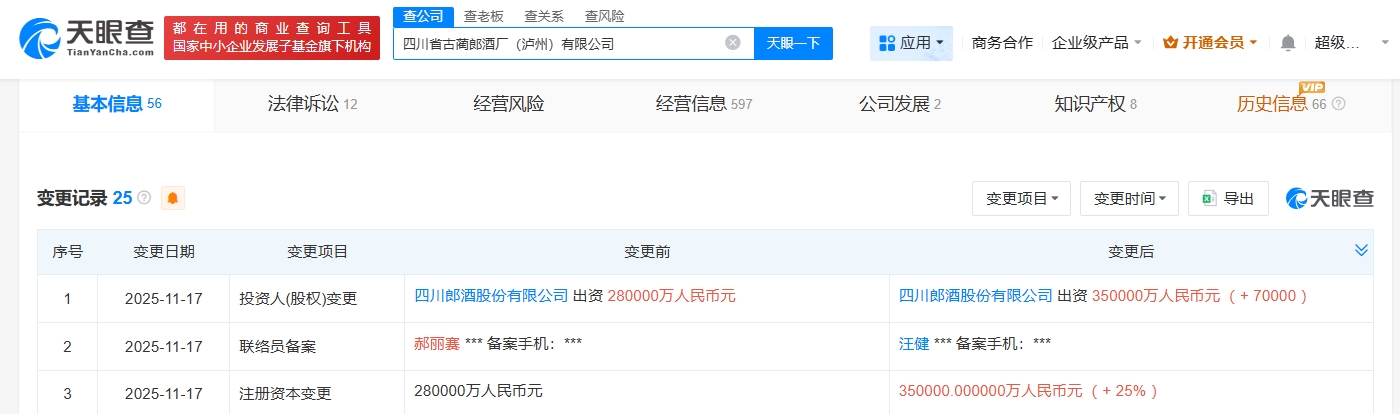Click the 序号 column header
Viewport: 1400px width, 414px height.
click(x=67, y=252)
